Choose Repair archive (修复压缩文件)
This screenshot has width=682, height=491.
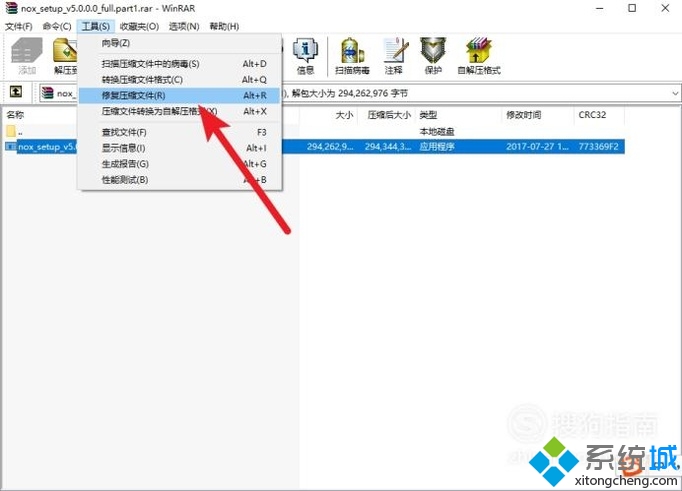click(x=180, y=95)
